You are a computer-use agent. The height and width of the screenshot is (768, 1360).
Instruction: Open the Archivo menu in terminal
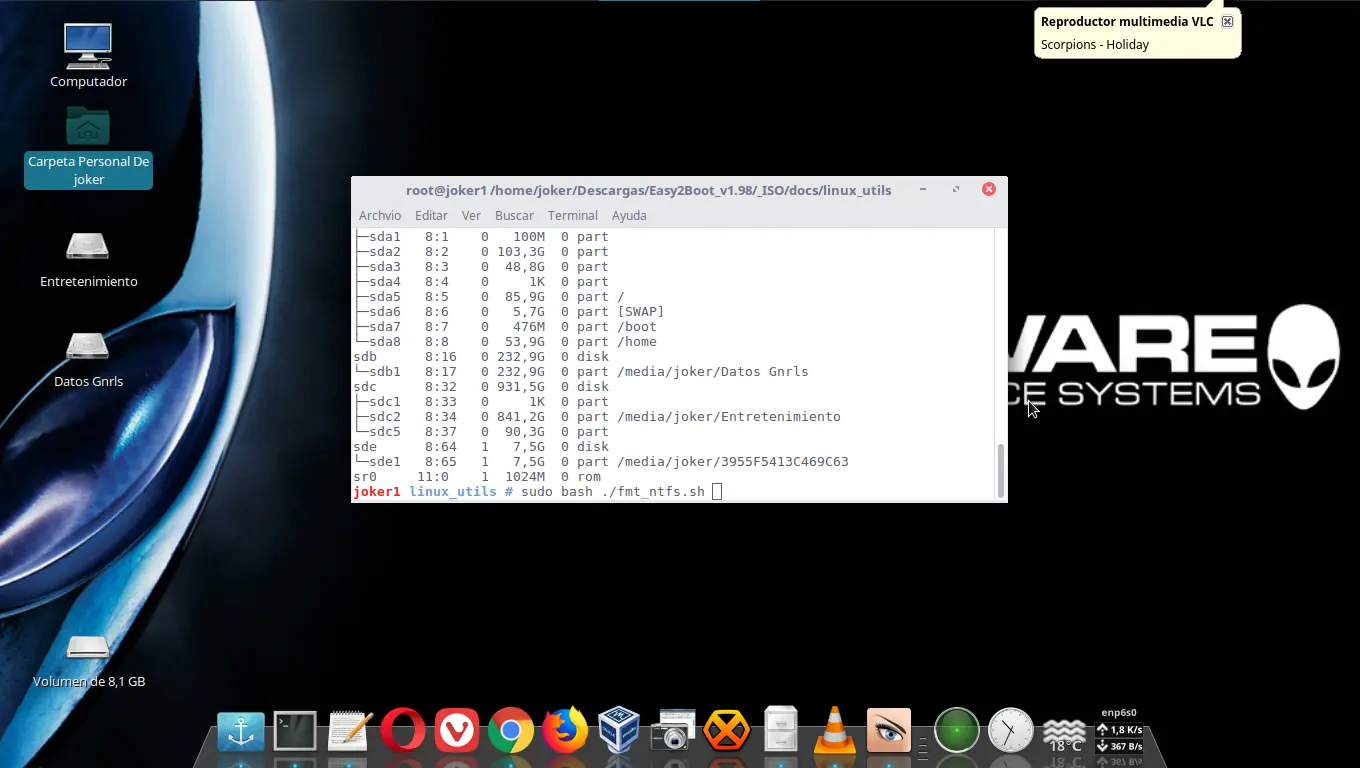click(x=380, y=216)
